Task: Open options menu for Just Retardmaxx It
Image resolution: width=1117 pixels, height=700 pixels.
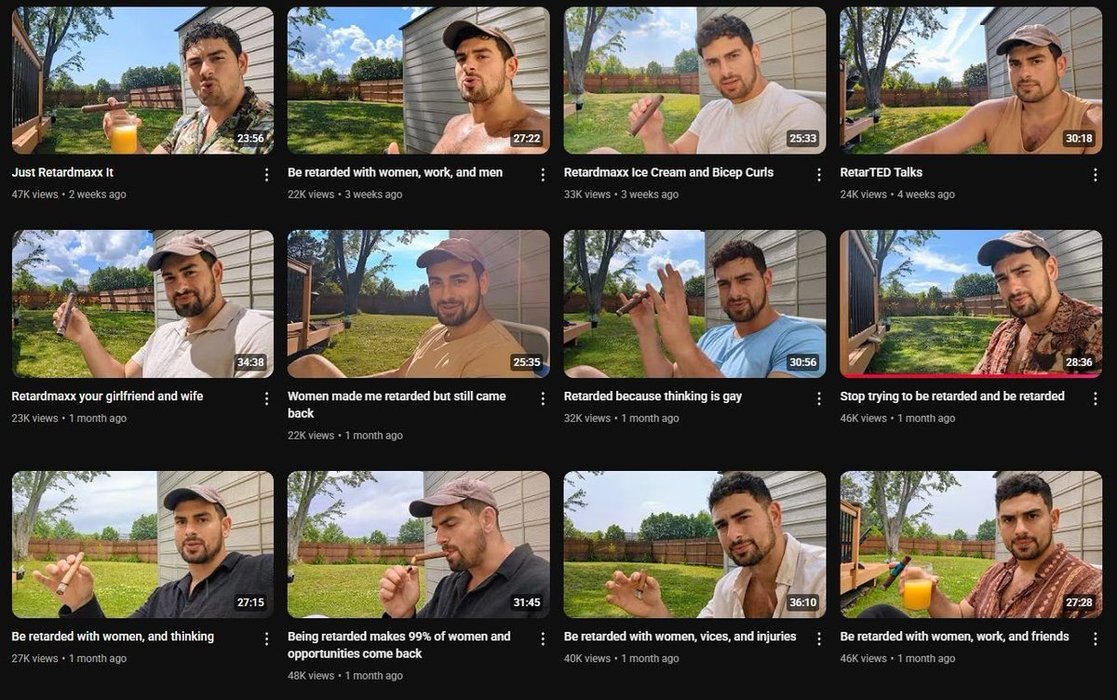Action: (266, 174)
